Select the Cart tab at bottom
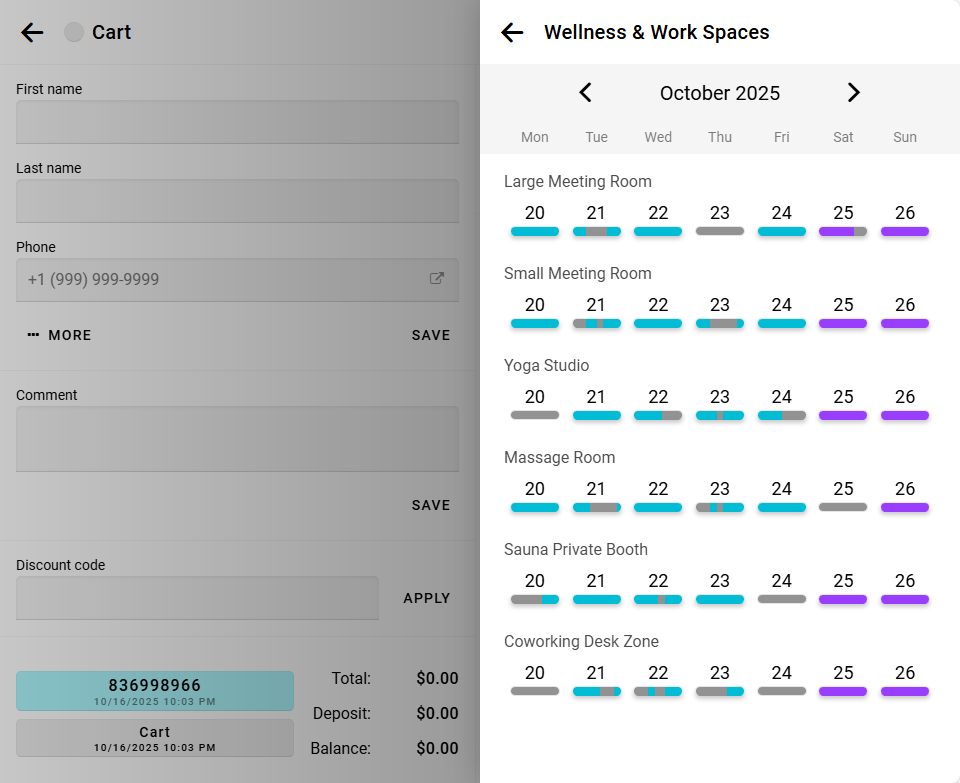Image resolution: width=960 pixels, height=783 pixels. [x=155, y=737]
